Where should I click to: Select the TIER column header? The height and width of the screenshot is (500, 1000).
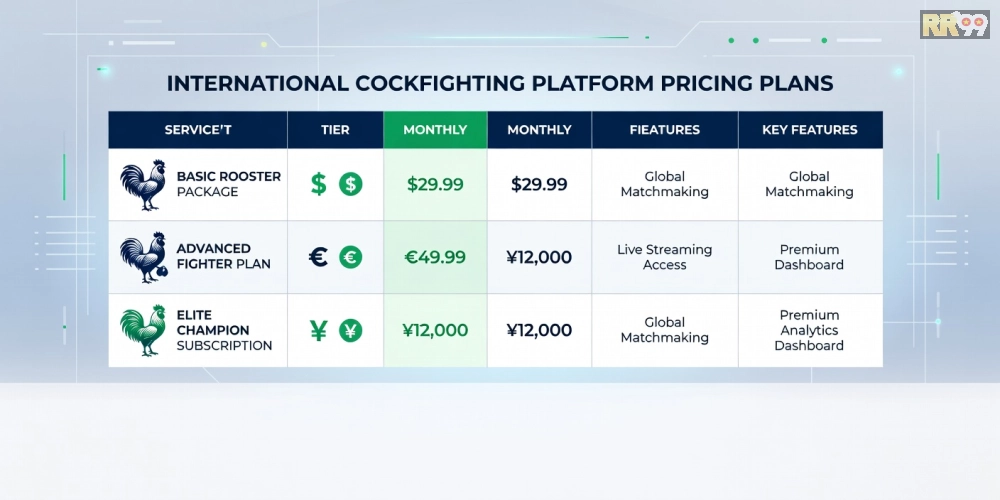335,130
